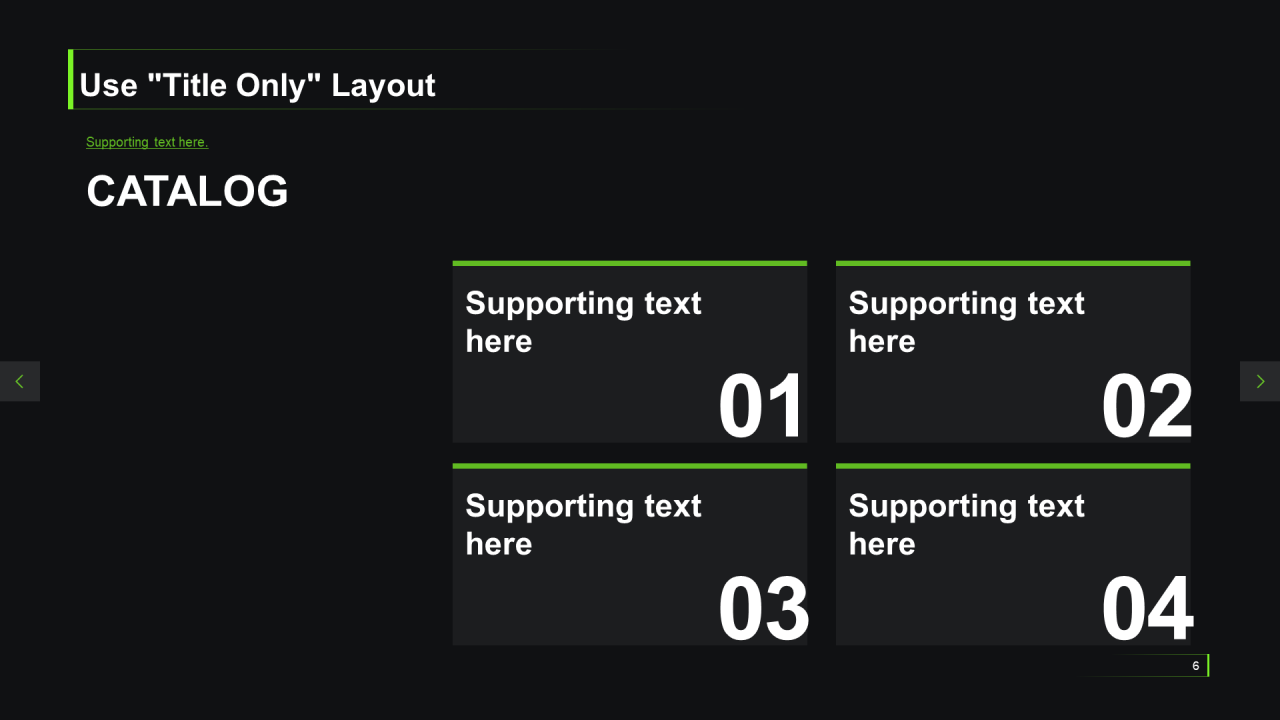Click the large 01 number
Image resolution: width=1280 pixels, height=720 pixels.
(761, 407)
